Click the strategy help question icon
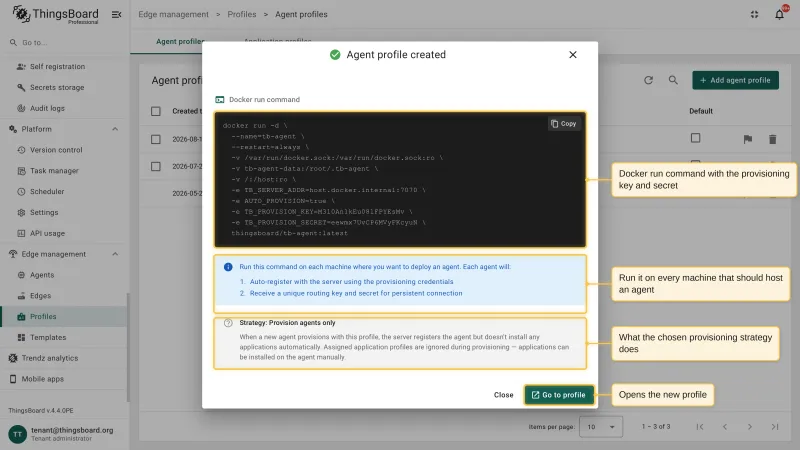Image resolution: width=800 pixels, height=450 pixels. pyautogui.click(x=228, y=323)
